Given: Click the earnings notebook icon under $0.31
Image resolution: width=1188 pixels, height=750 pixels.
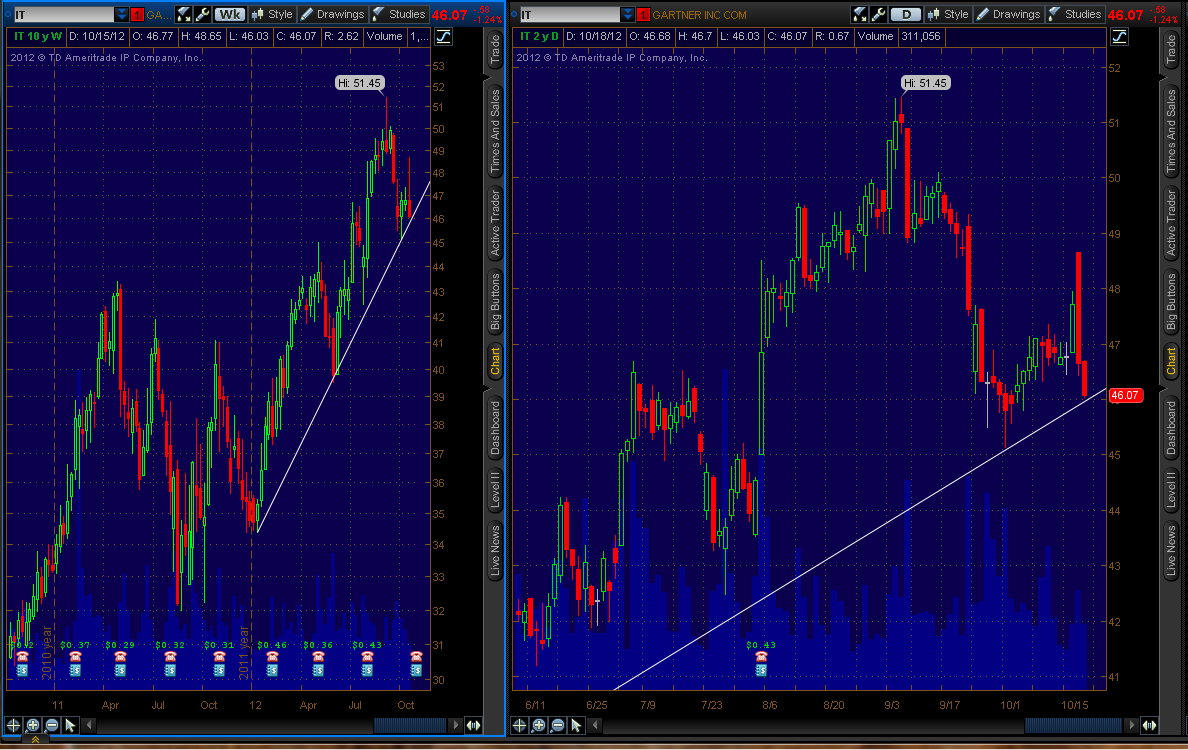Looking at the screenshot, I should point(219,670).
